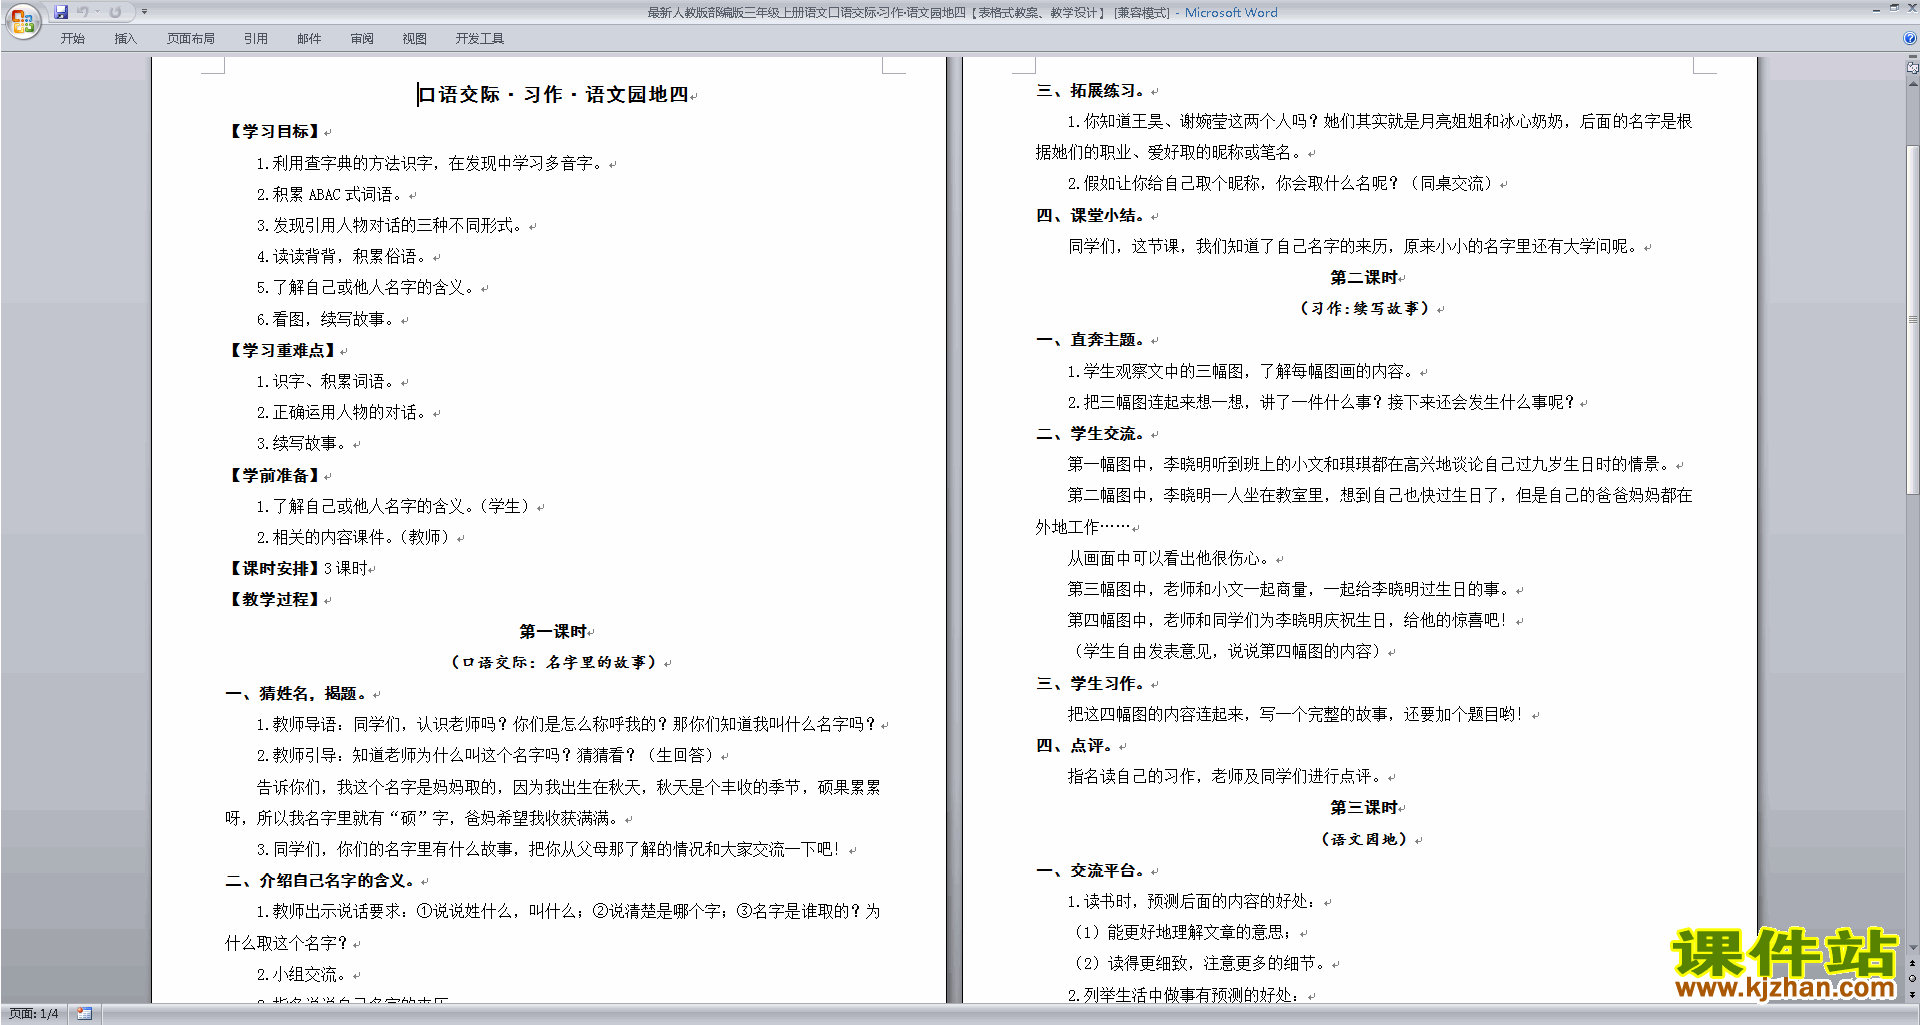Click the subtitle (口语交际:名字里的故事)

point(554,663)
